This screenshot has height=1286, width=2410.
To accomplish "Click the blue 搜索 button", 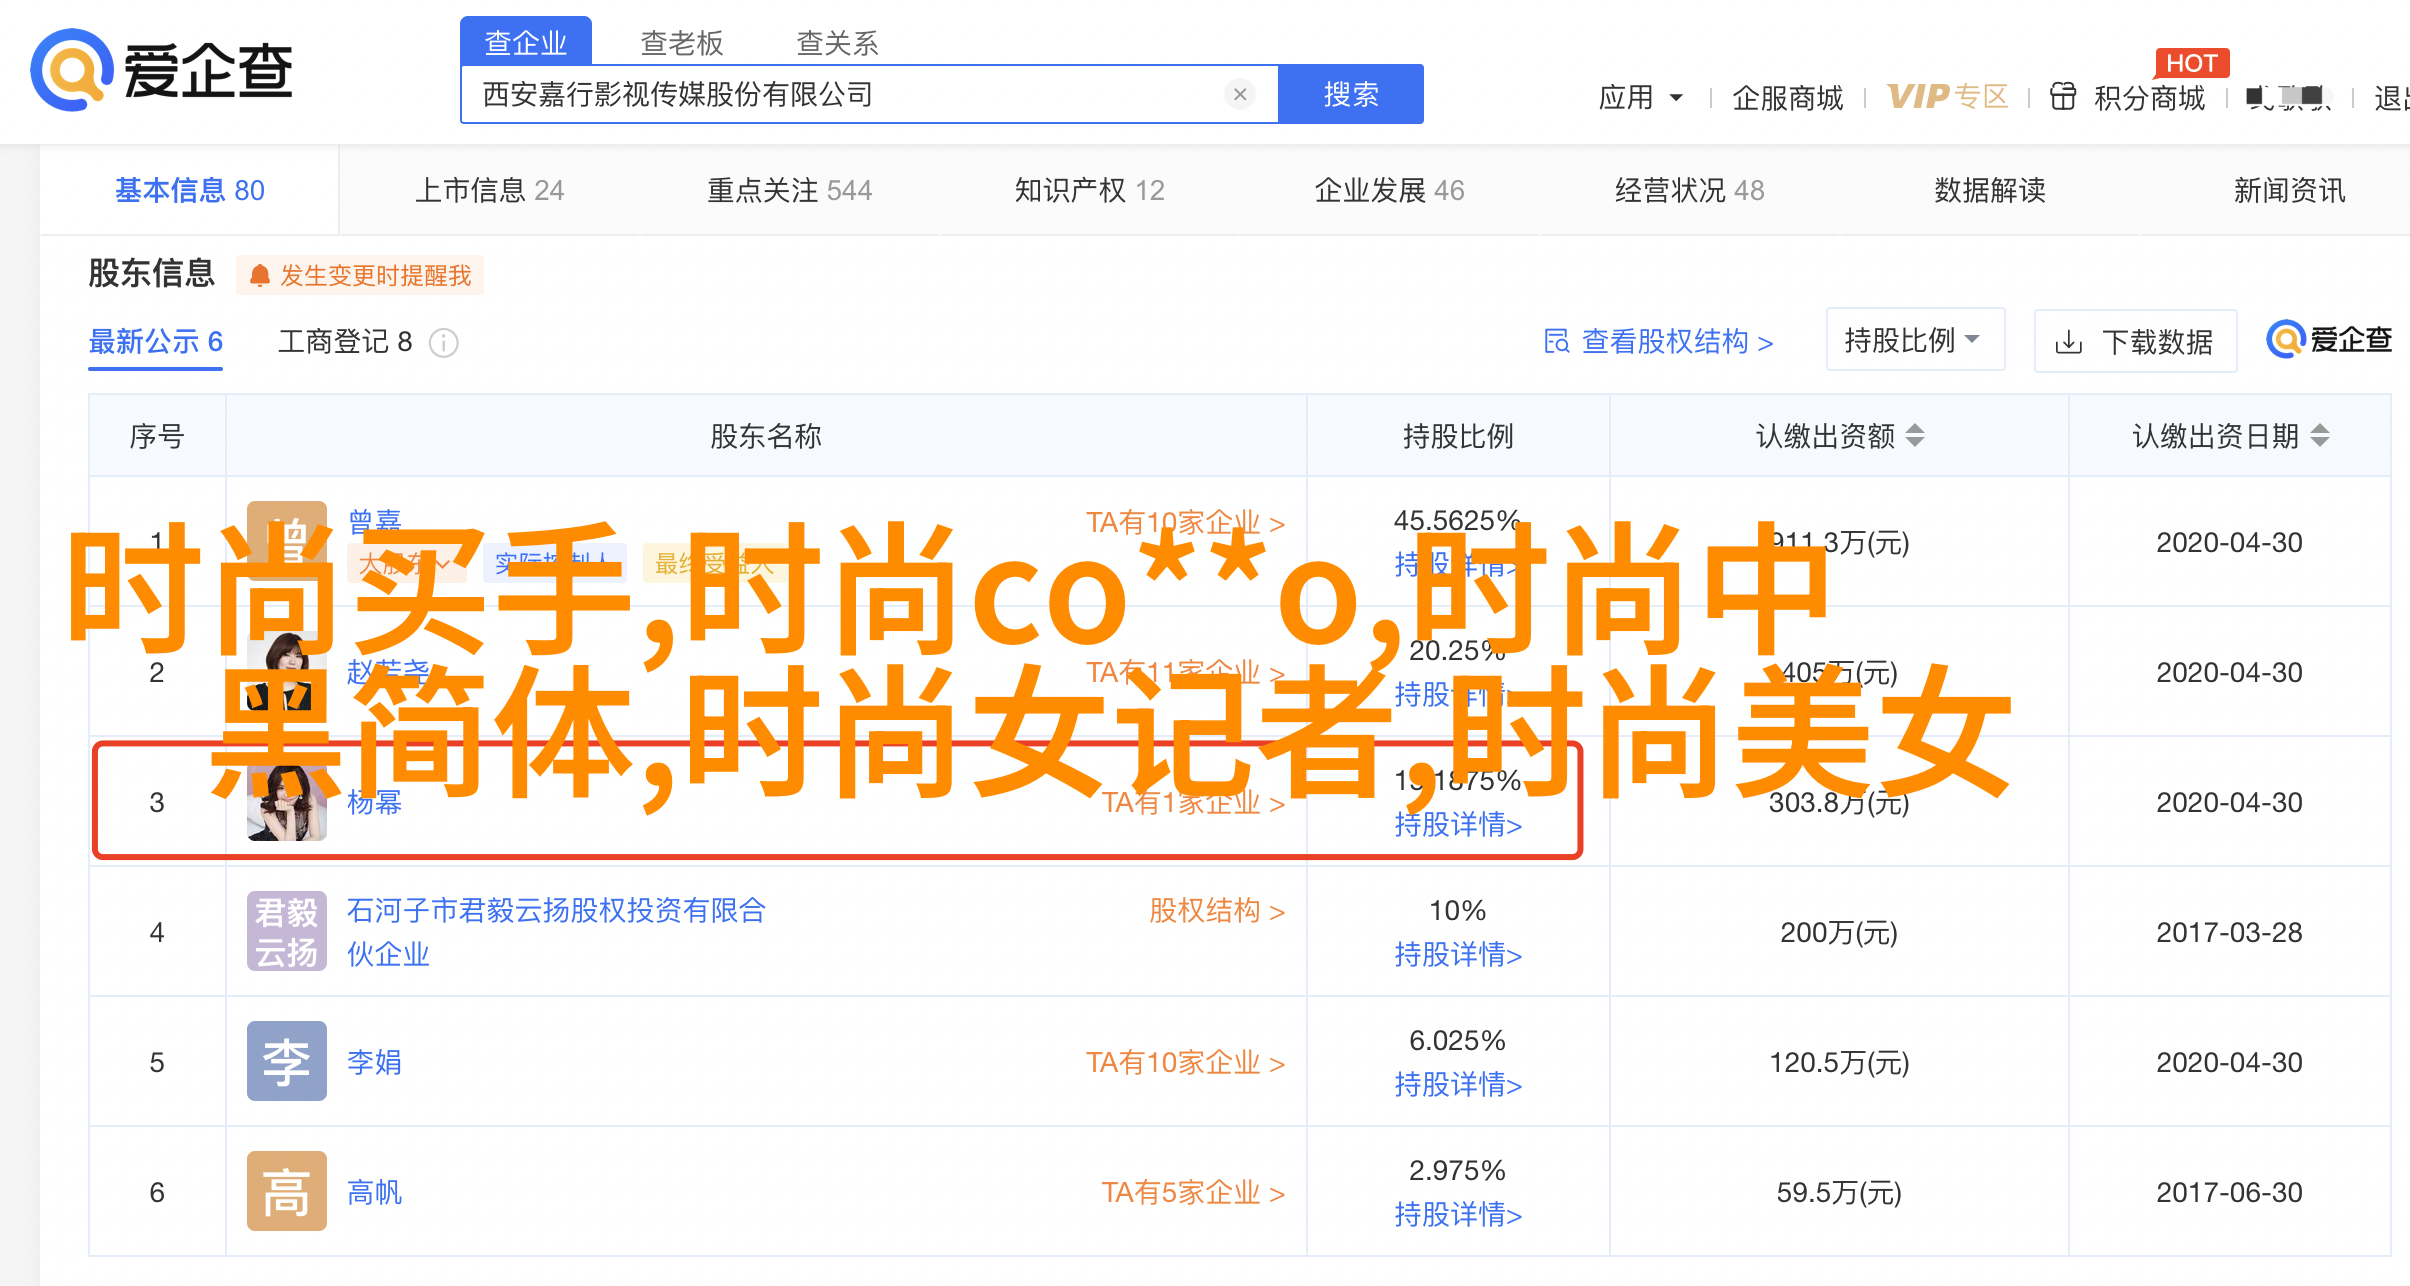I will [1351, 94].
